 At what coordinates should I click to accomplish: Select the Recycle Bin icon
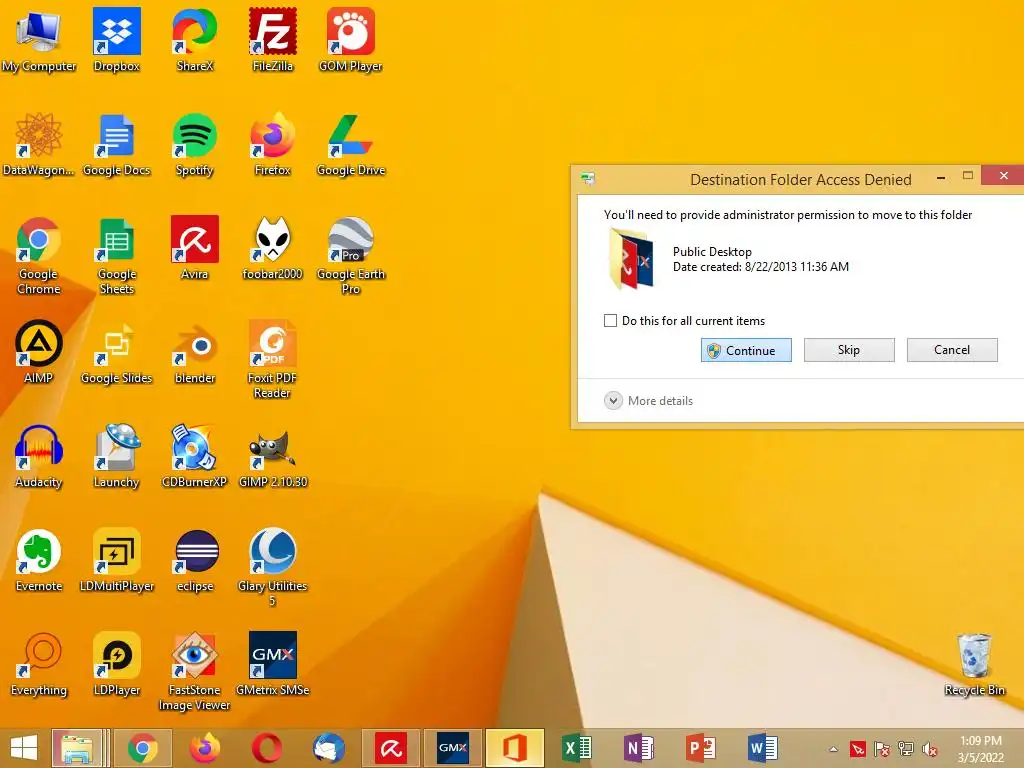[x=974, y=665]
